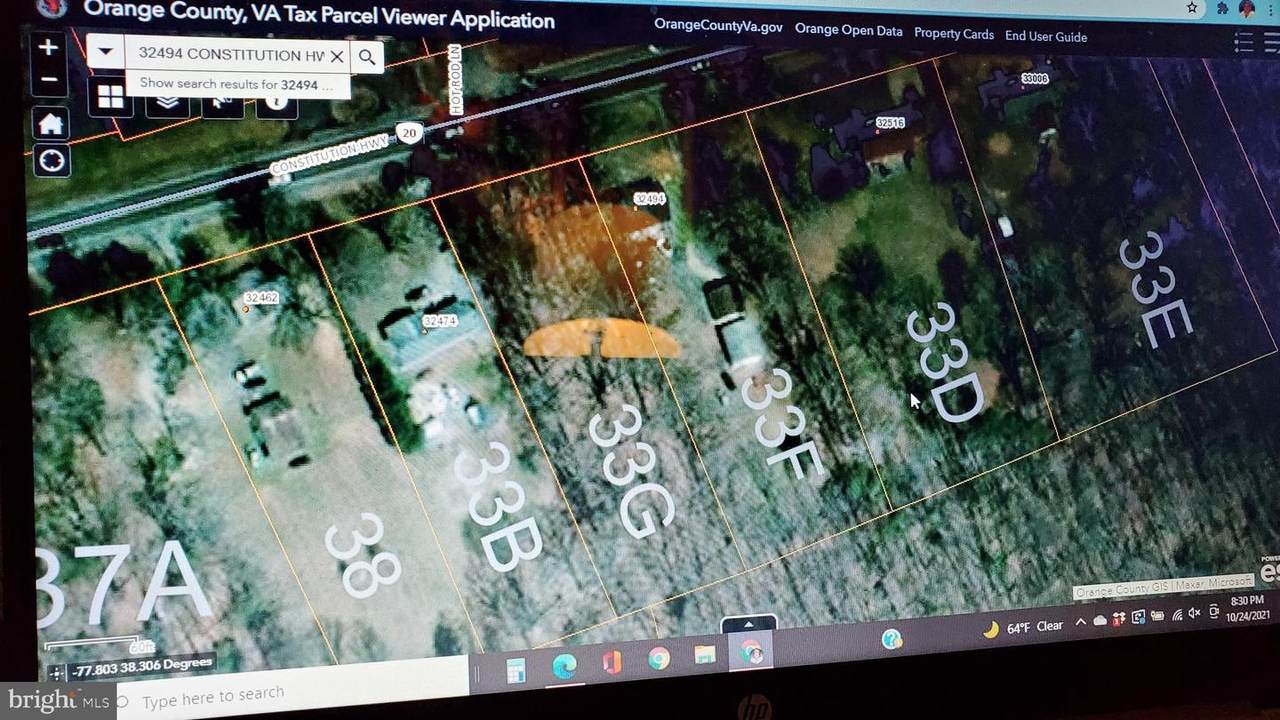
Task: Open File Explorer from the taskbar
Action: point(705,656)
